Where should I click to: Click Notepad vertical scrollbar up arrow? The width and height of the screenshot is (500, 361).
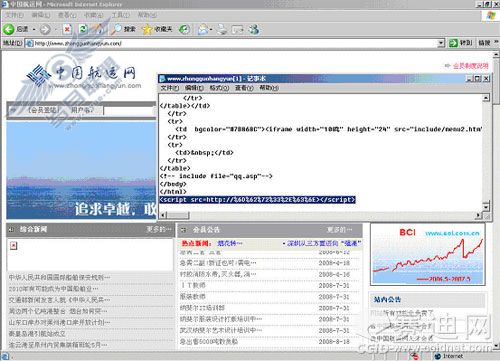486,98
